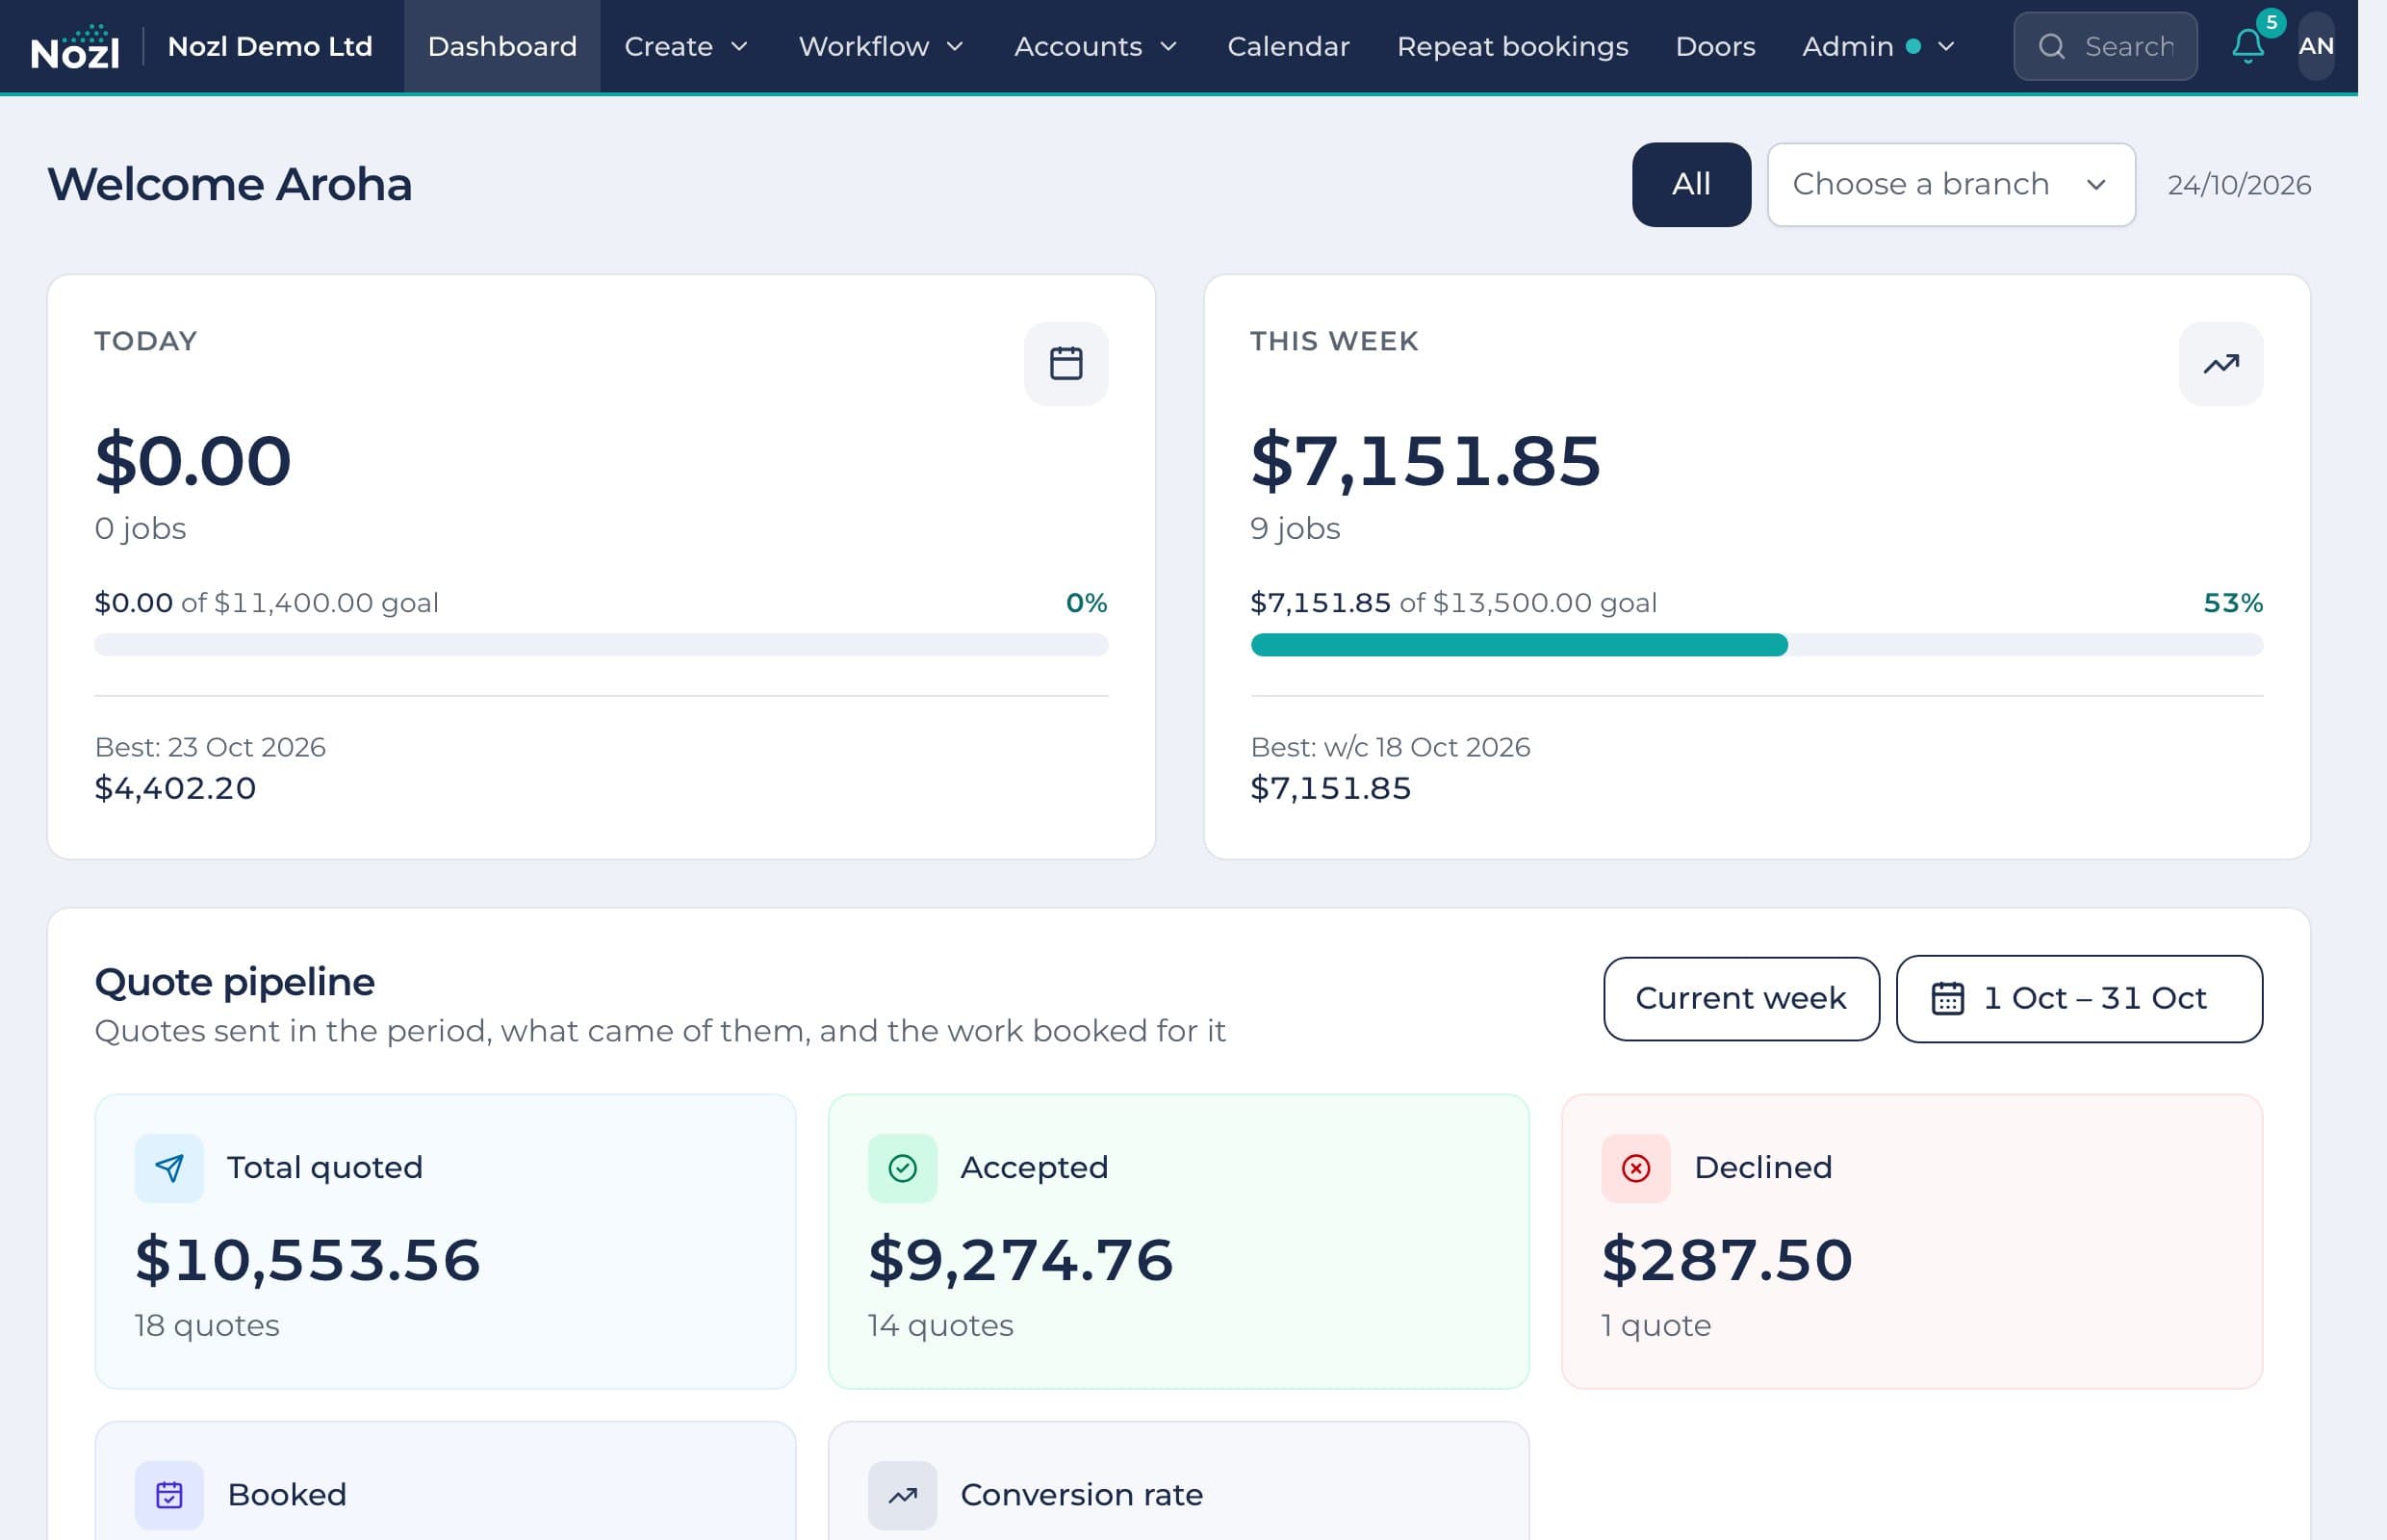Click the calendar icon in Today card

click(1066, 364)
